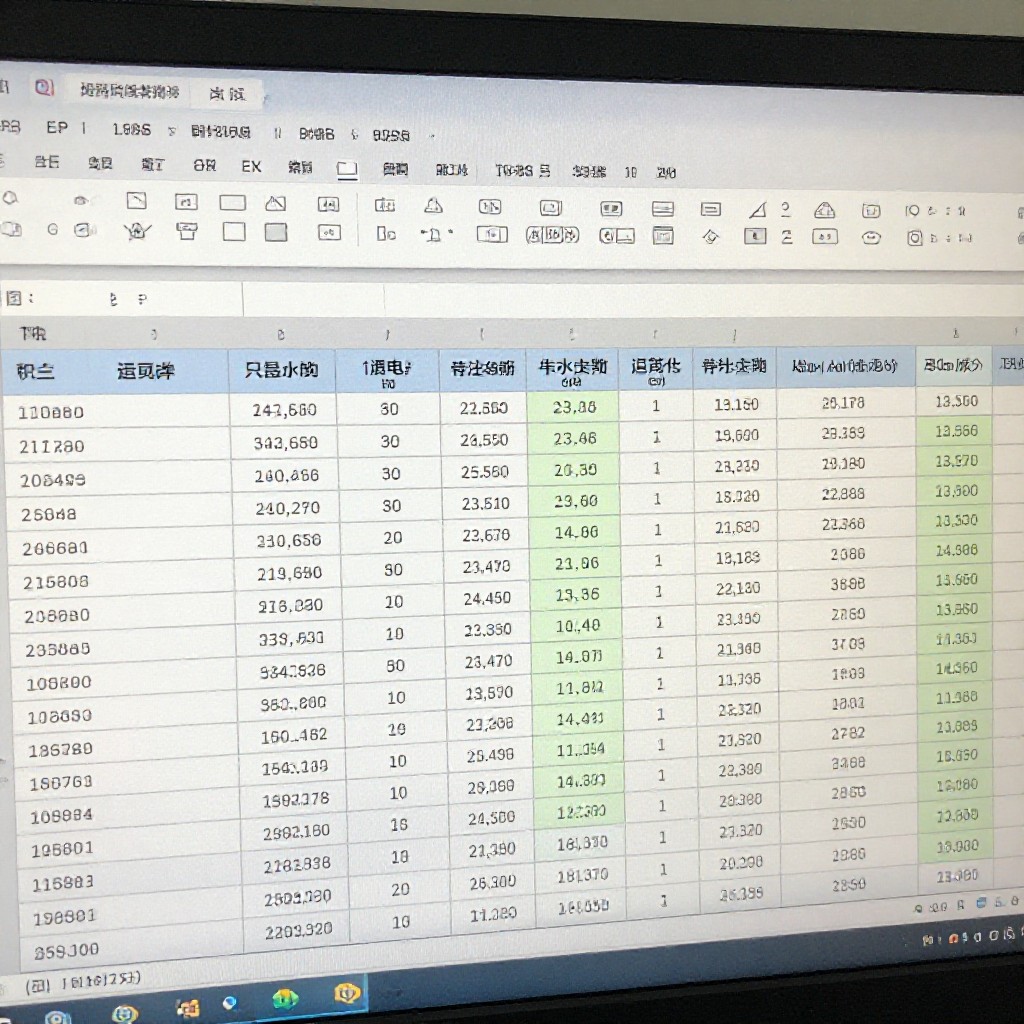Select the cell containing 240,270
Screen dimensions: 1024x1024
point(286,508)
